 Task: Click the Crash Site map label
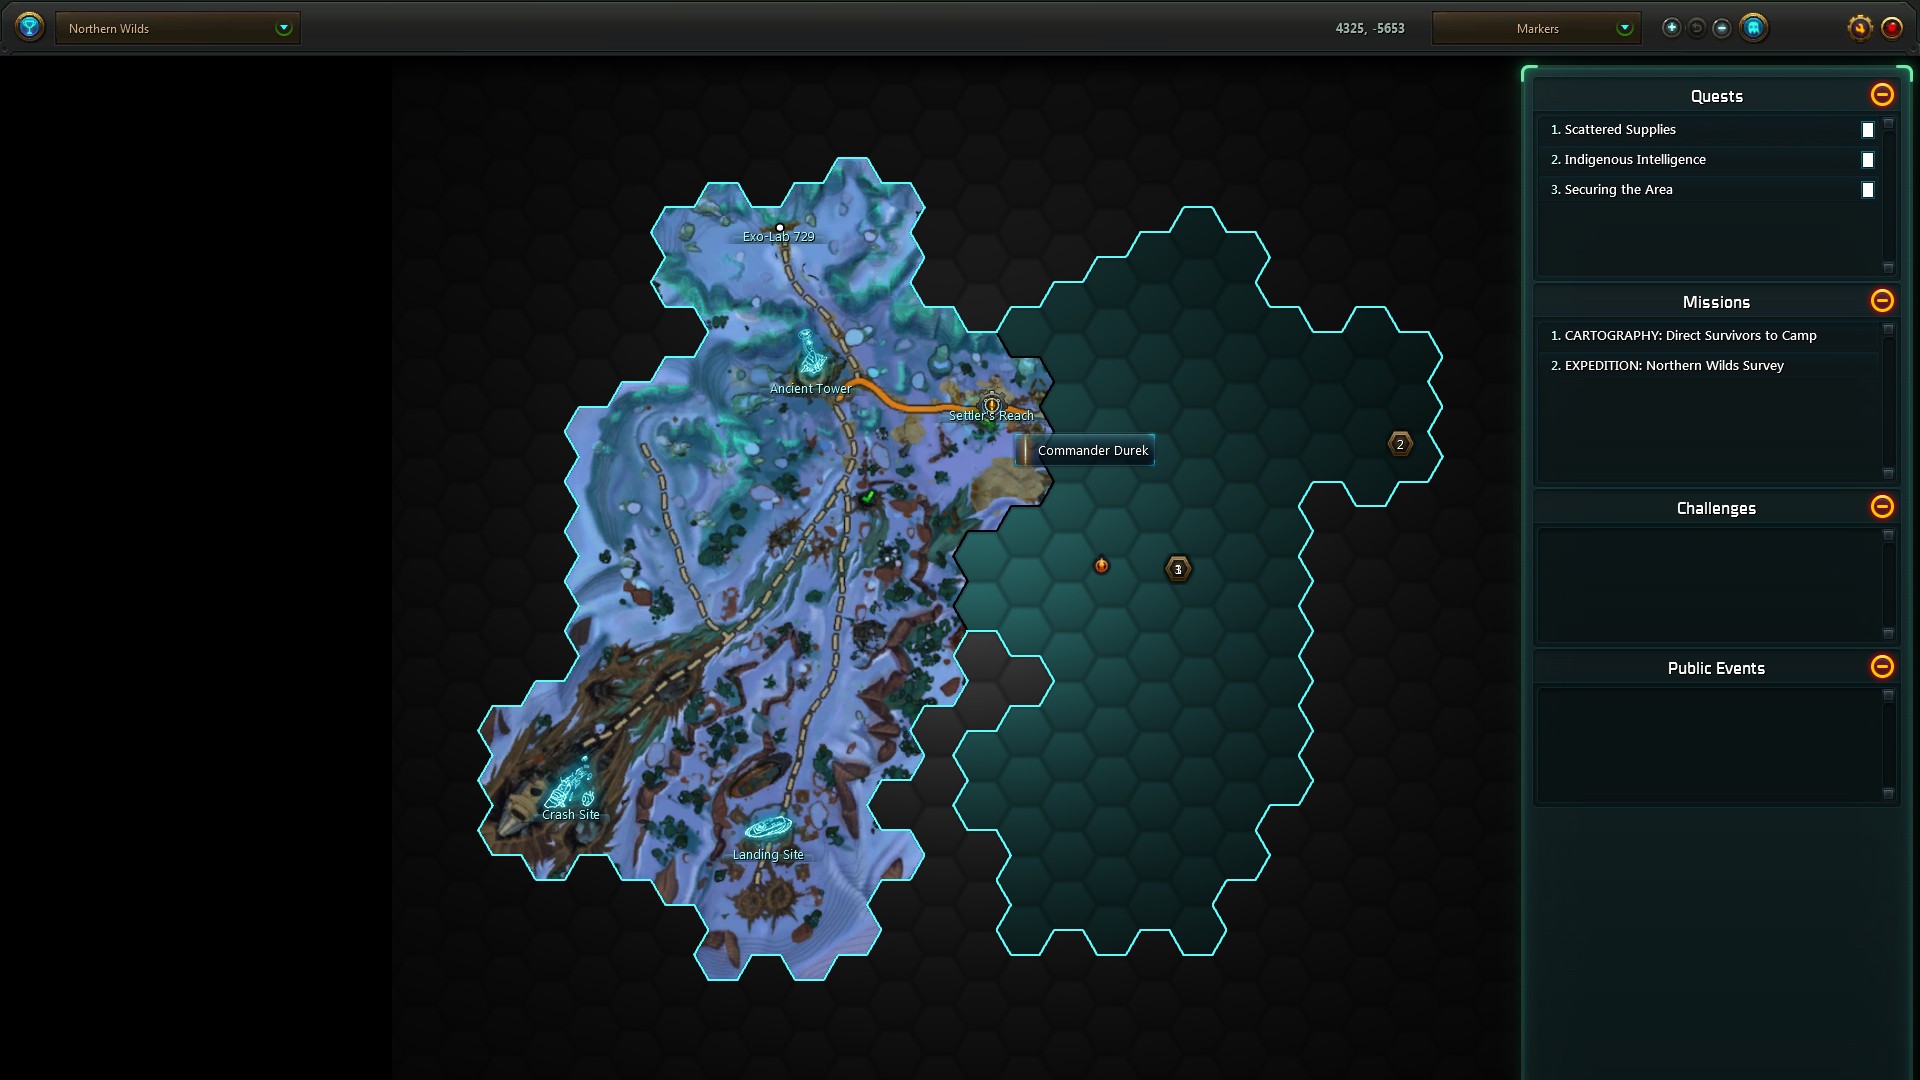click(x=571, y=815)
